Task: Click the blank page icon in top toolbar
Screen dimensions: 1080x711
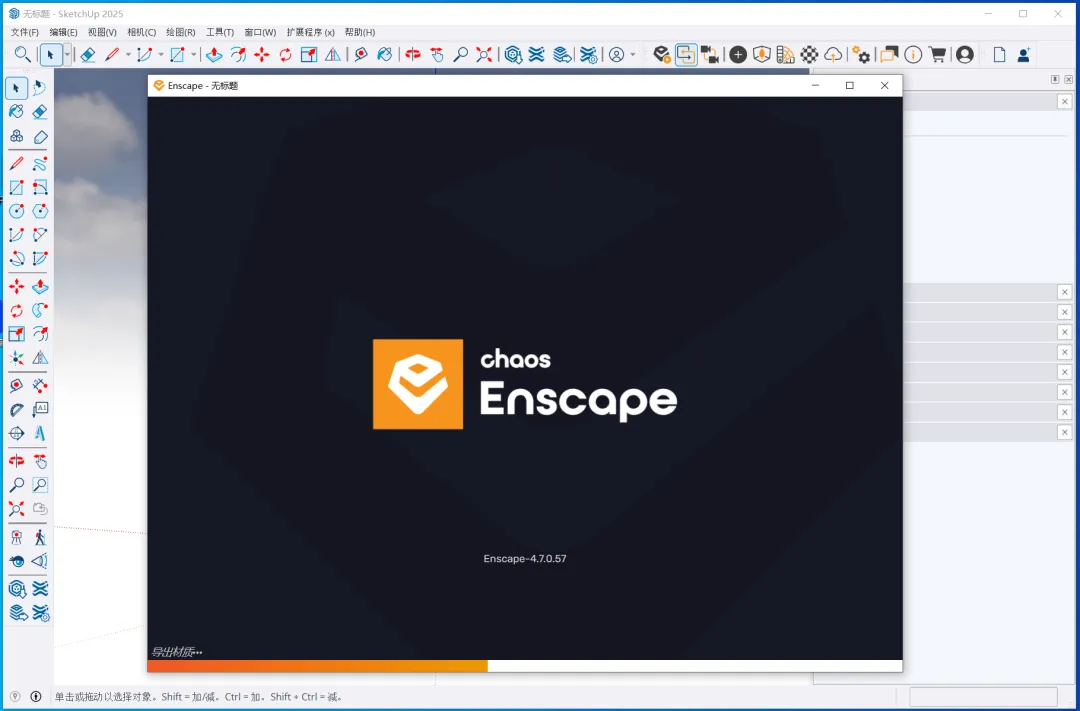Action: tap(999, 54)
